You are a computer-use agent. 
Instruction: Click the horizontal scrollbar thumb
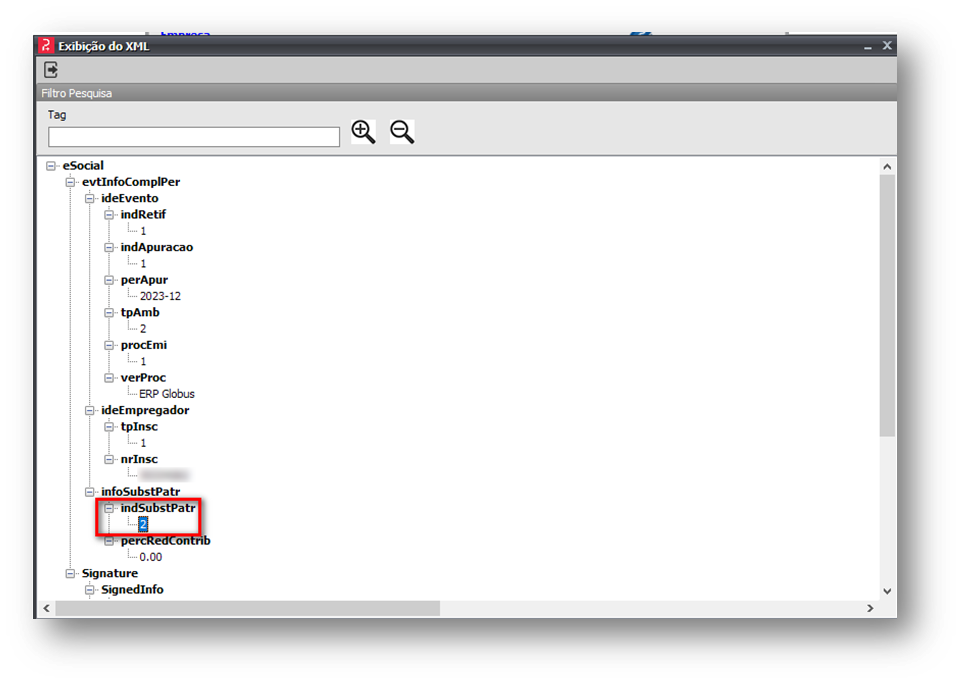(x=248, y=609)
